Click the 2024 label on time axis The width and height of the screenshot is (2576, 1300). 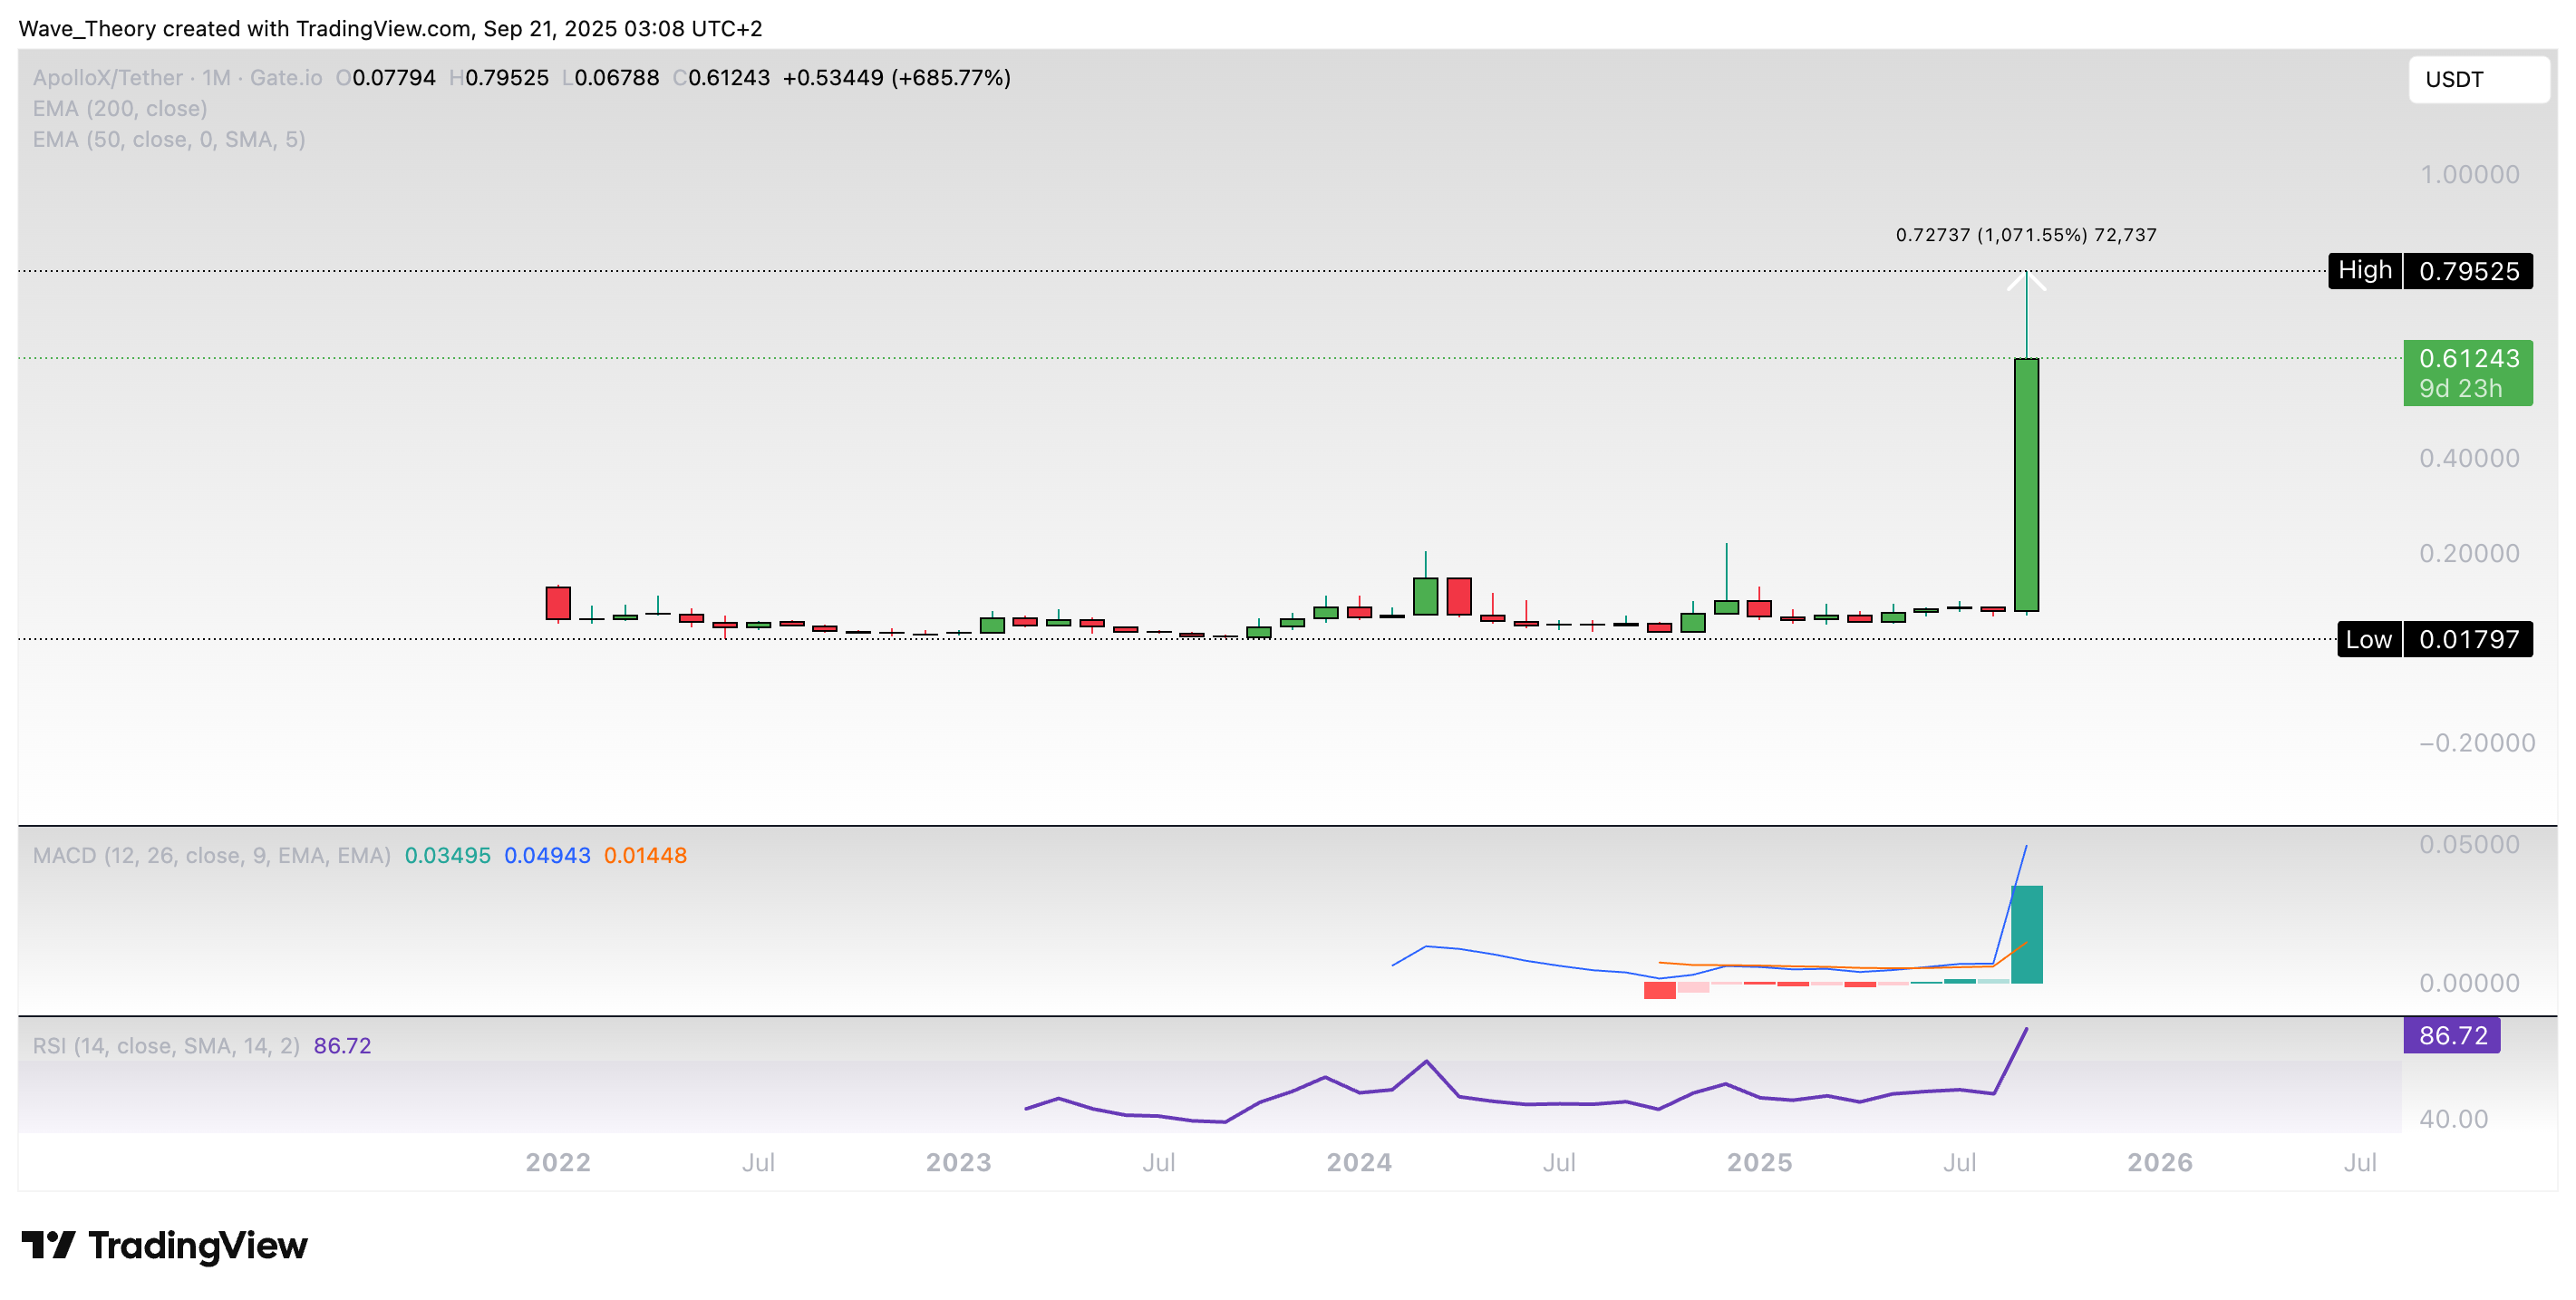(1358, 1162)
